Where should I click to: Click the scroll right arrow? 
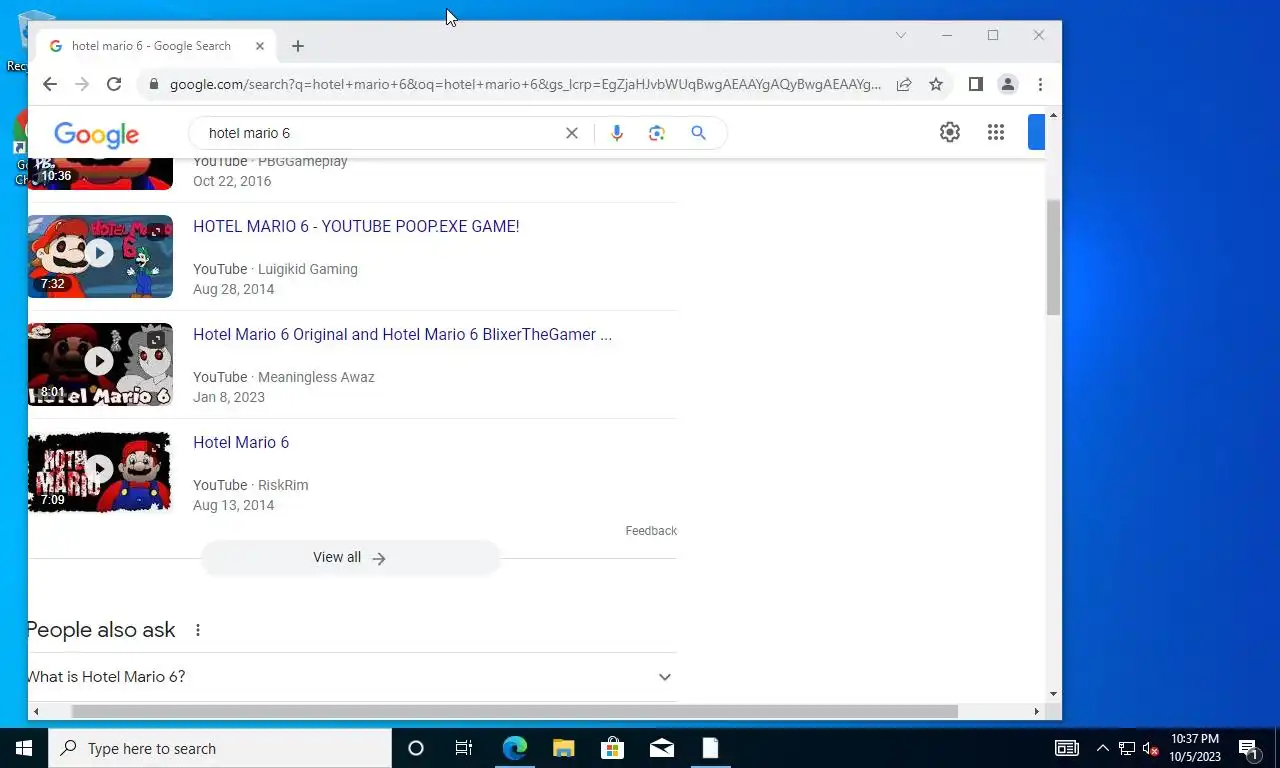pyautogui.click(x=1036, y=712)
